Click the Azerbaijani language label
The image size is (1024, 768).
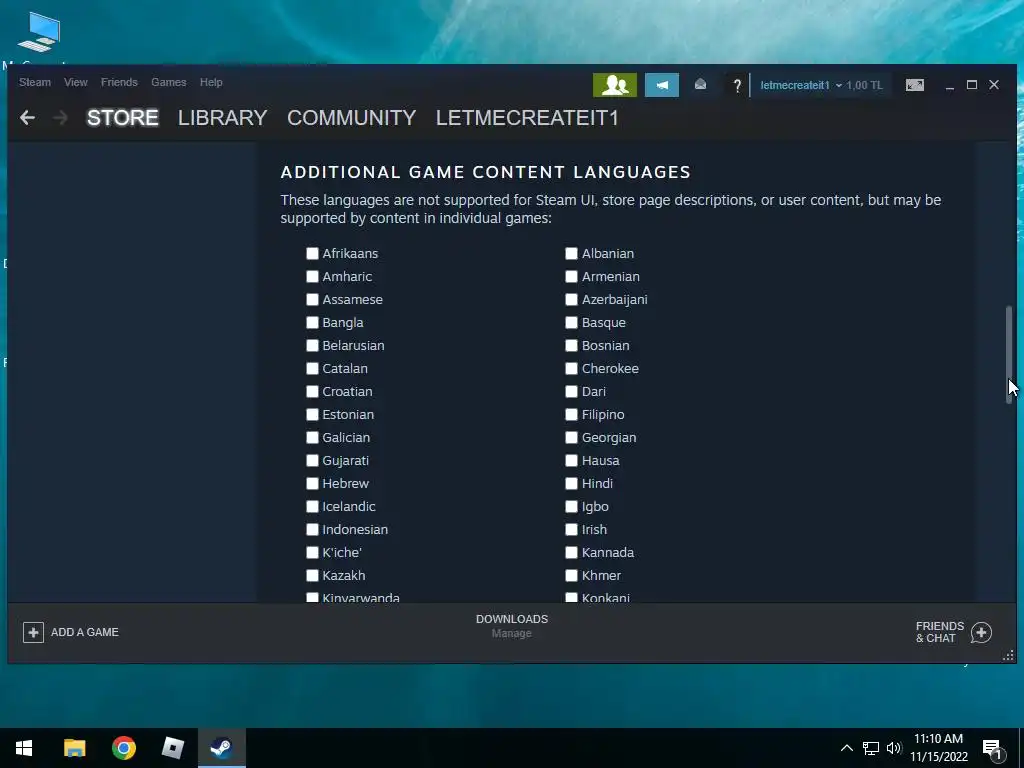coord(615,299)
